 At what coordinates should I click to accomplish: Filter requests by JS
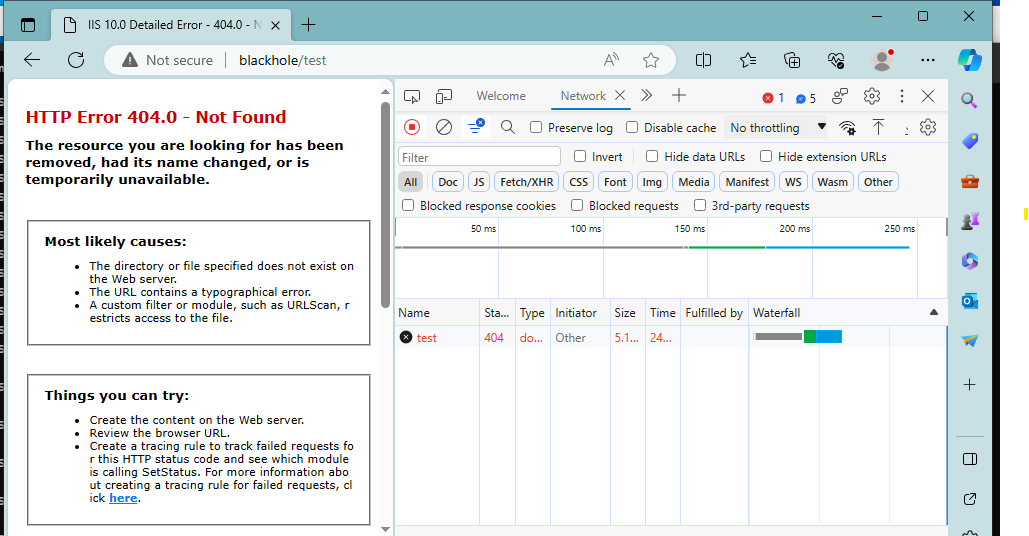479,182
